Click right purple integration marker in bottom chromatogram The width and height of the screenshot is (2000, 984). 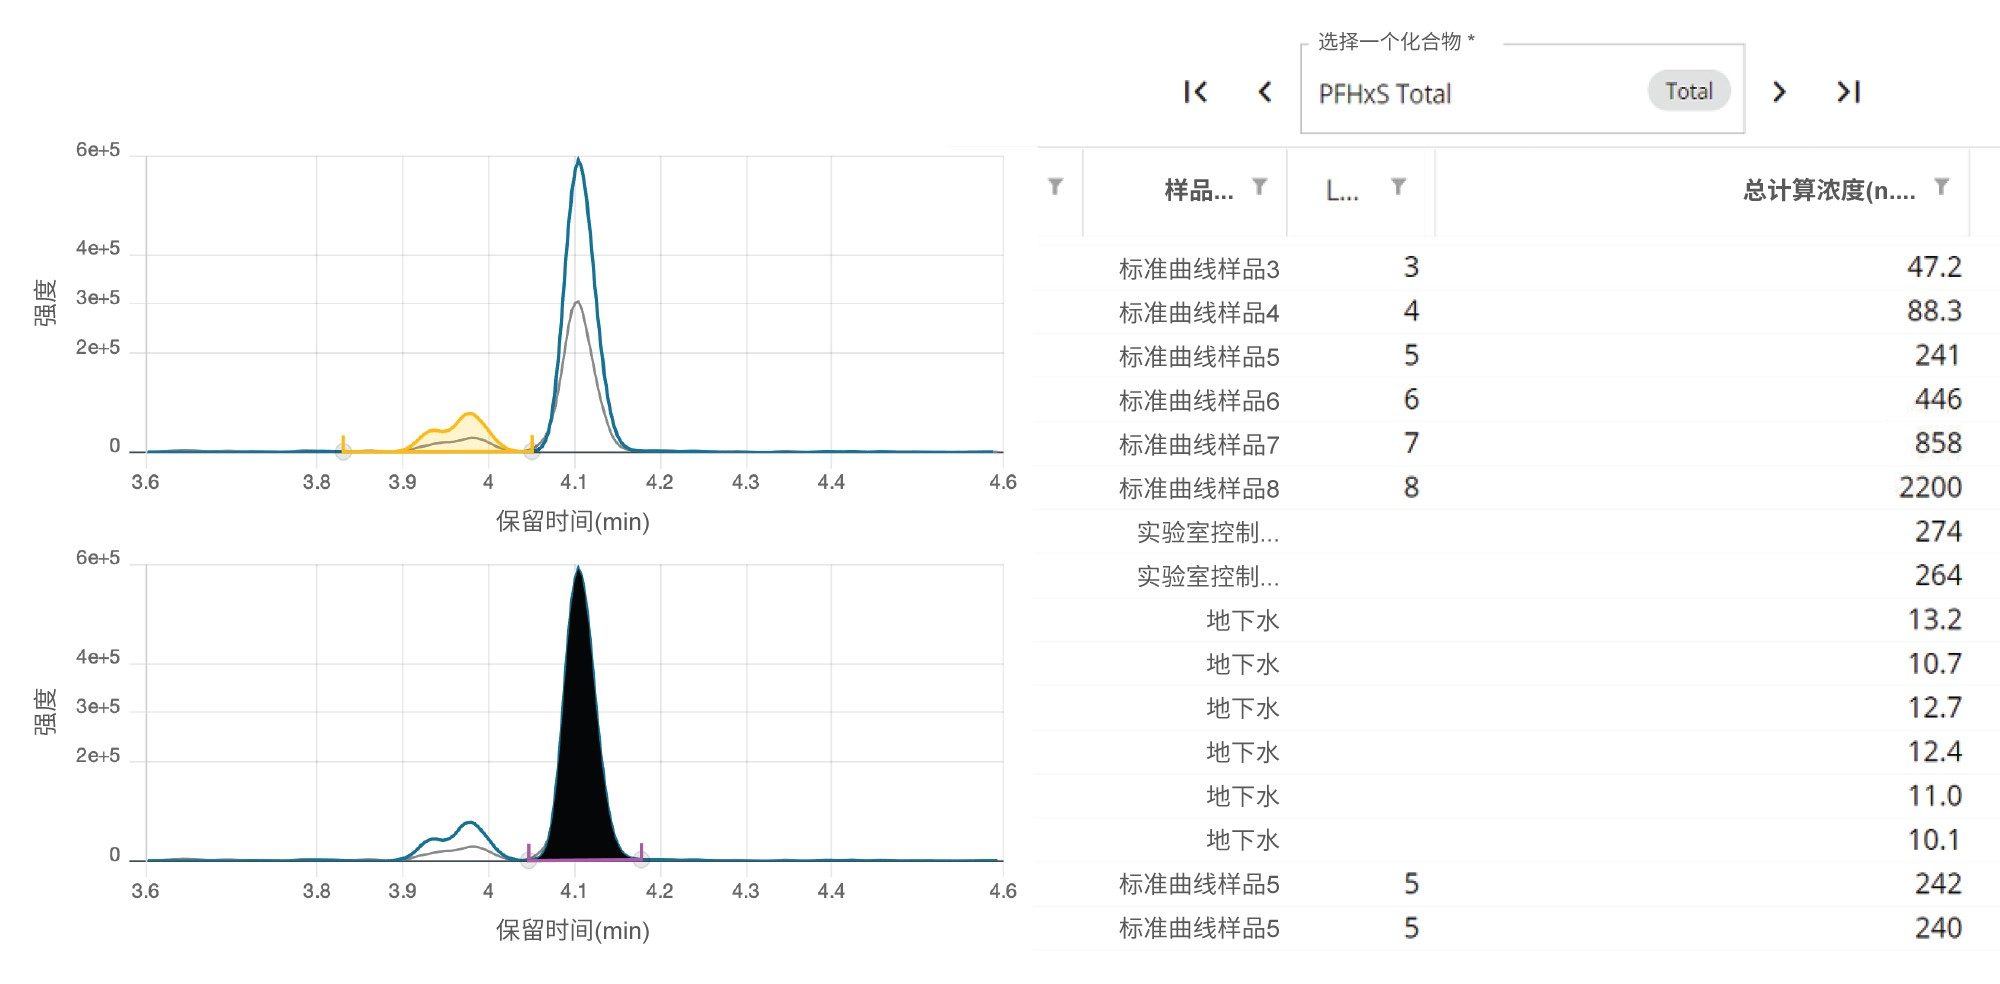click(x=641, y=856)
